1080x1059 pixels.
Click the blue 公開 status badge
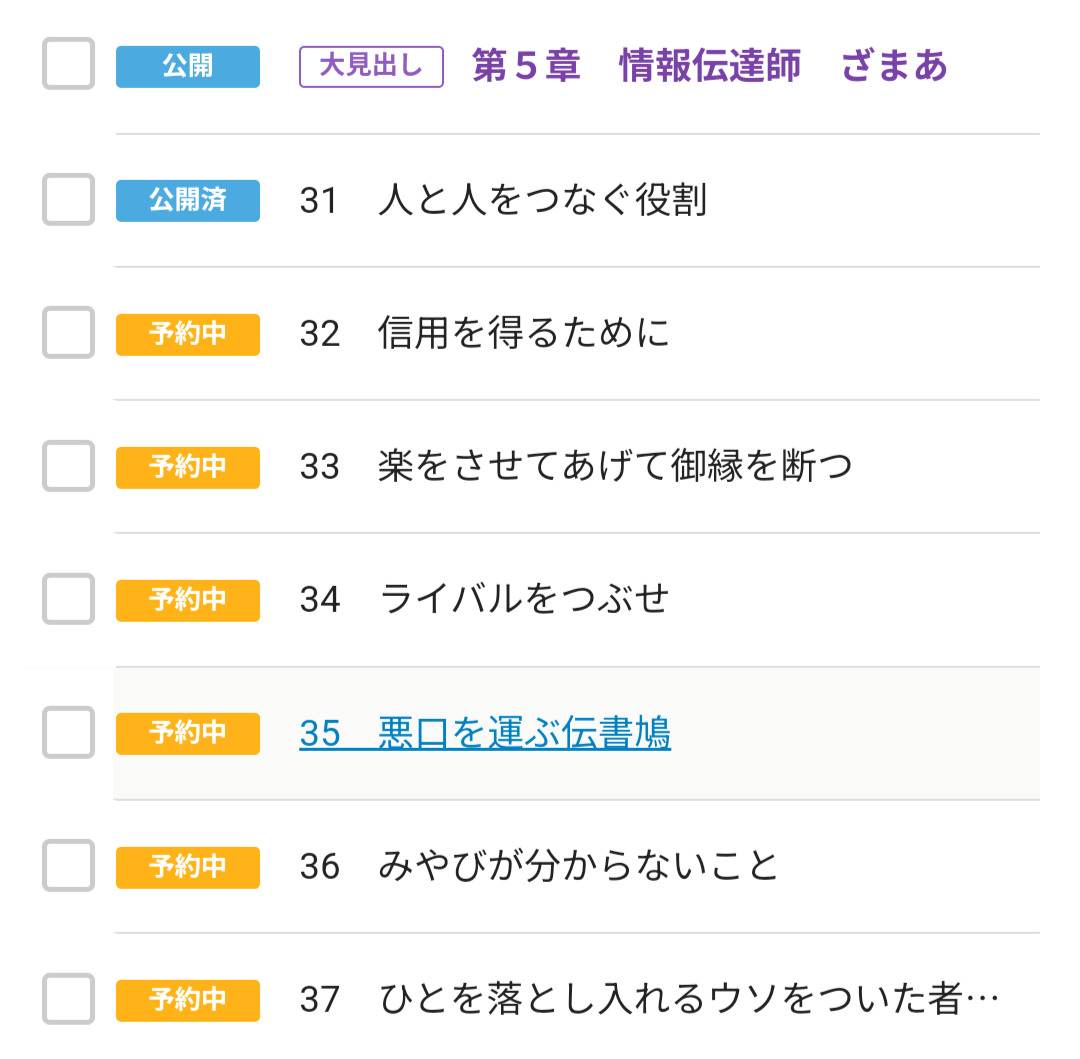tap(188, 67)
